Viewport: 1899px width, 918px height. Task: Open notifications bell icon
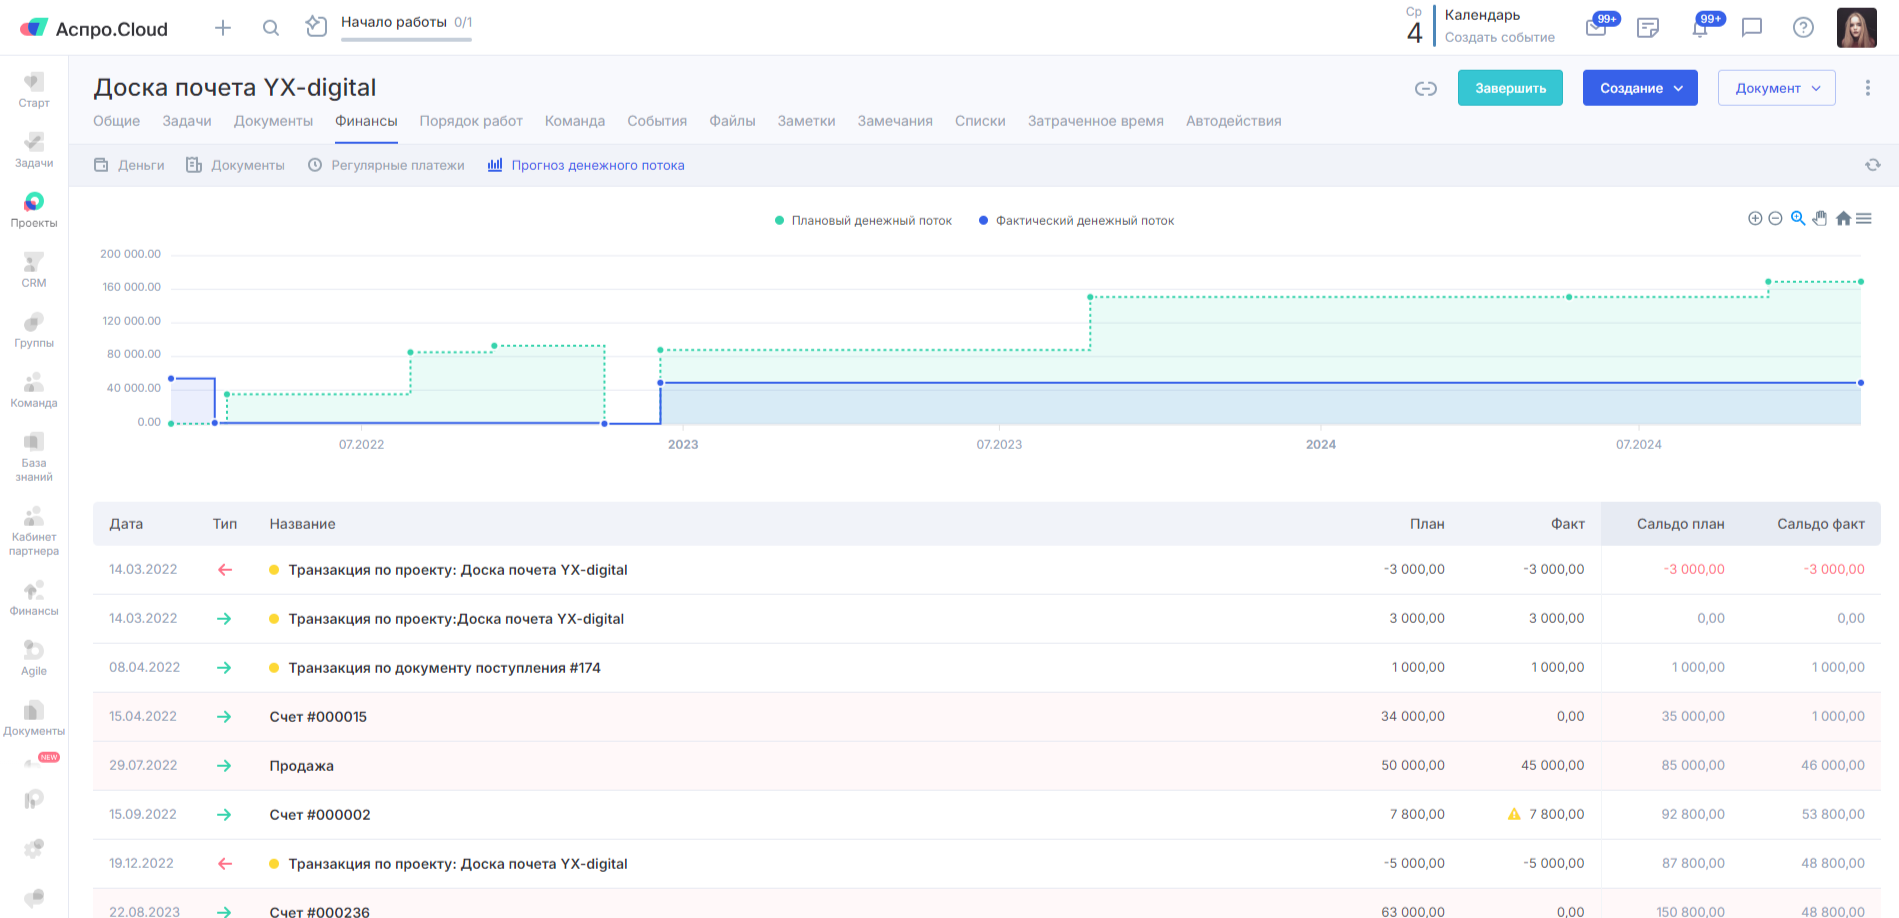click(x=1700, y=28)
